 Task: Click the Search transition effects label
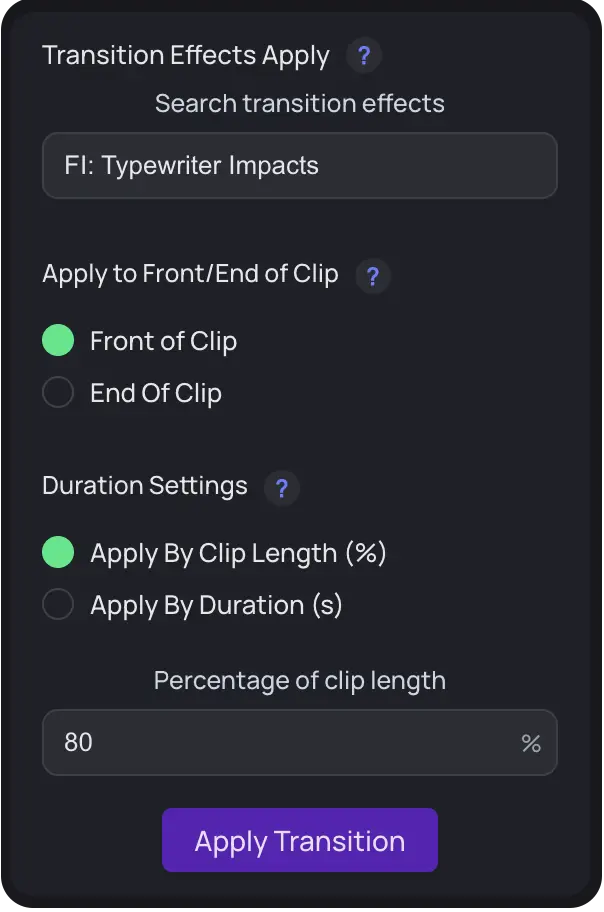300,103
